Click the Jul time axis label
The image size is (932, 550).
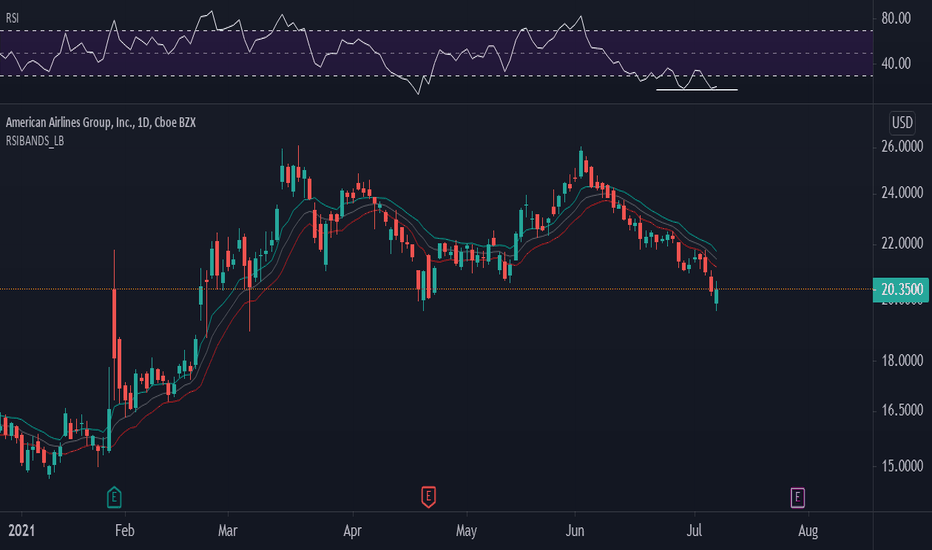click(x=694, y=530)
